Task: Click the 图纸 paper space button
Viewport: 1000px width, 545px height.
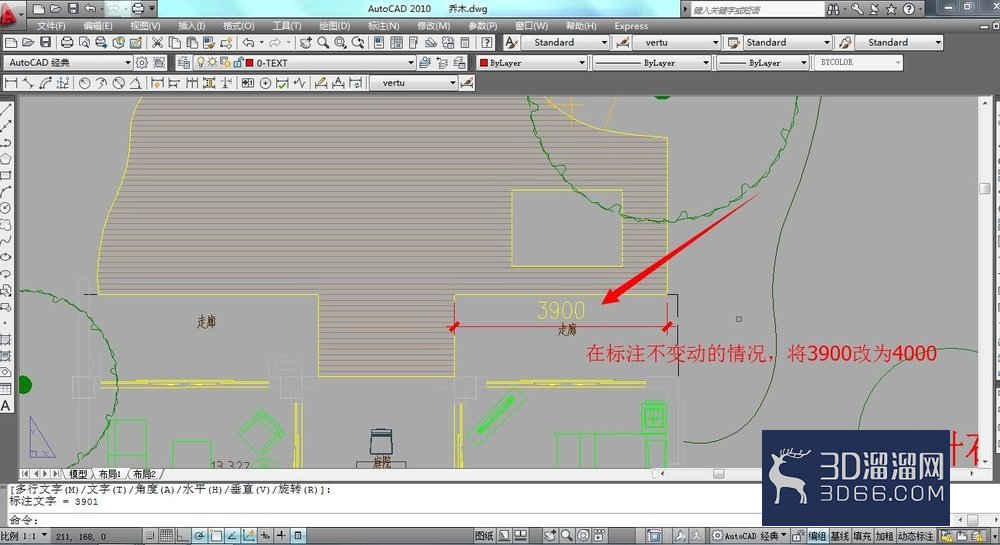Action: (x=483, y=536)
